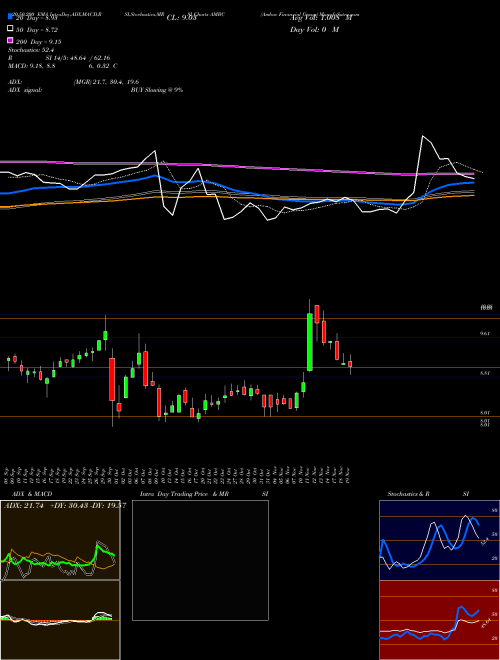Select the '200 Day = 9.15' label
The height and width of the screenshot is (660, 500).
tap(38, 42)
